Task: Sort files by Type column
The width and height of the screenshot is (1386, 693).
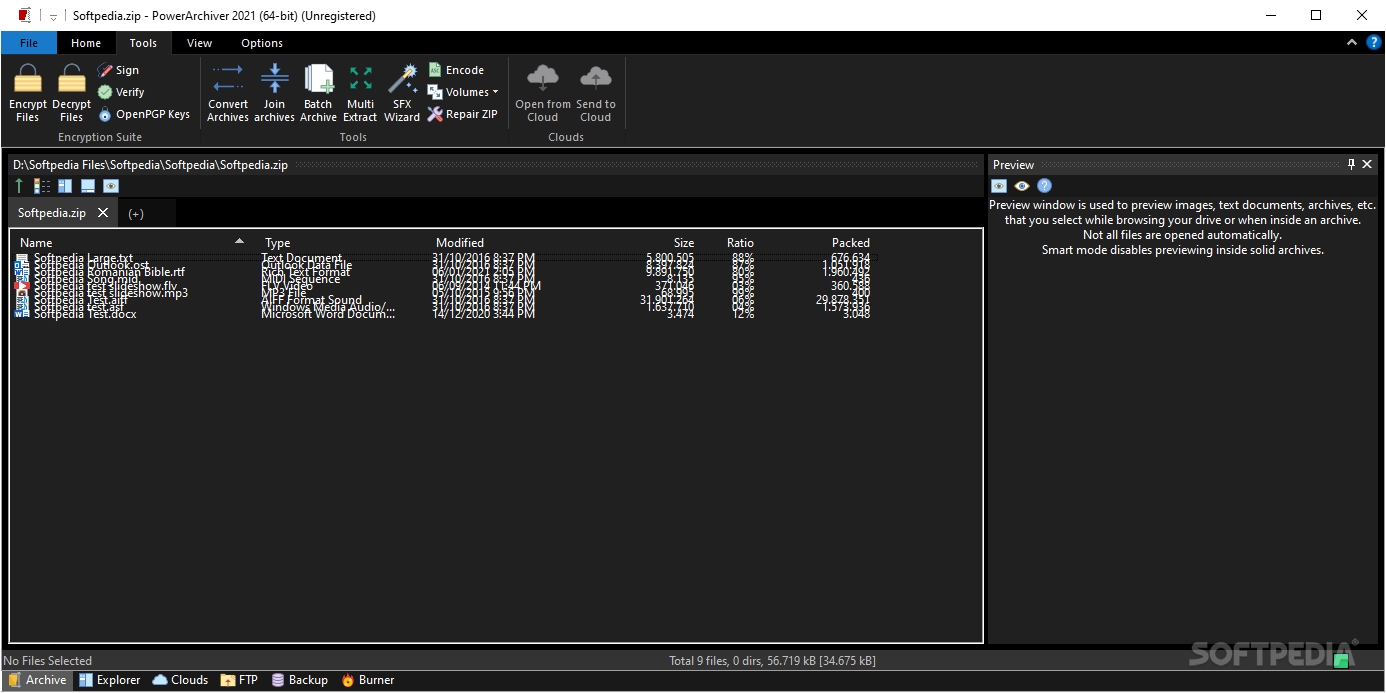Action: pyautogui.click(x=278, y=242)
